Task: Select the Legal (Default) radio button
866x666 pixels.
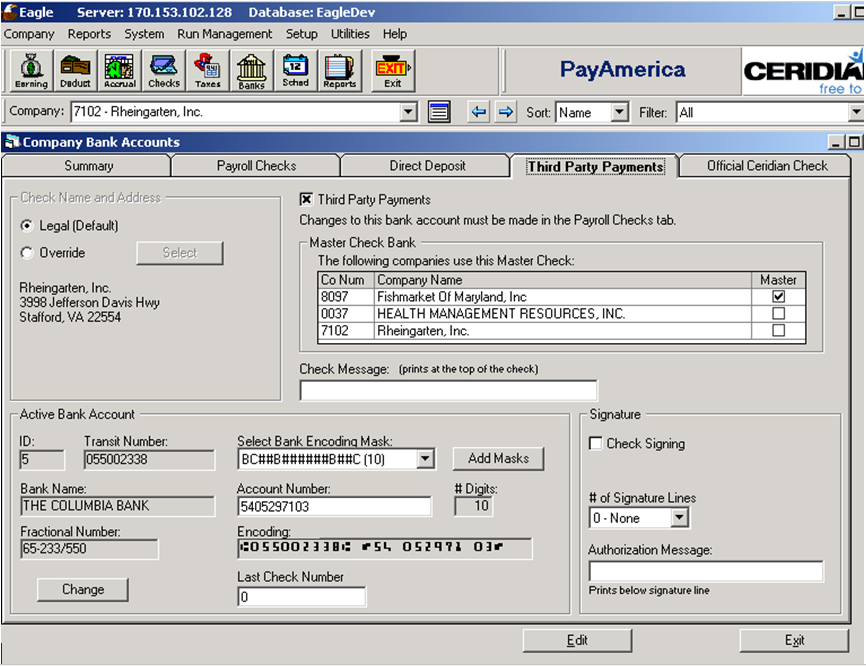Action: click(27, 226)
